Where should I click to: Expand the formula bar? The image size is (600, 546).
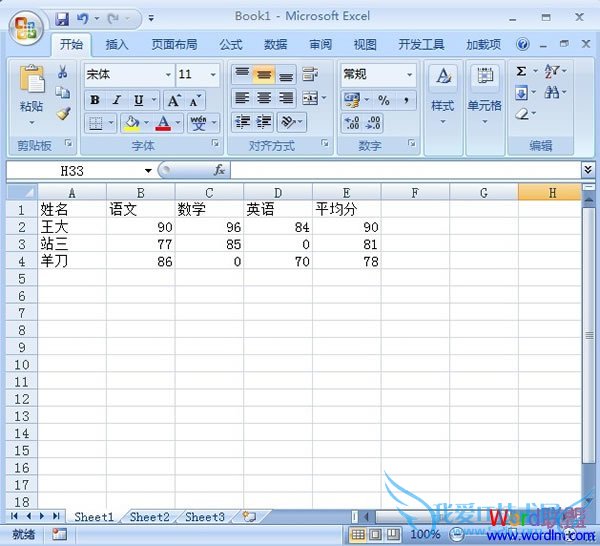click(588, 169)
